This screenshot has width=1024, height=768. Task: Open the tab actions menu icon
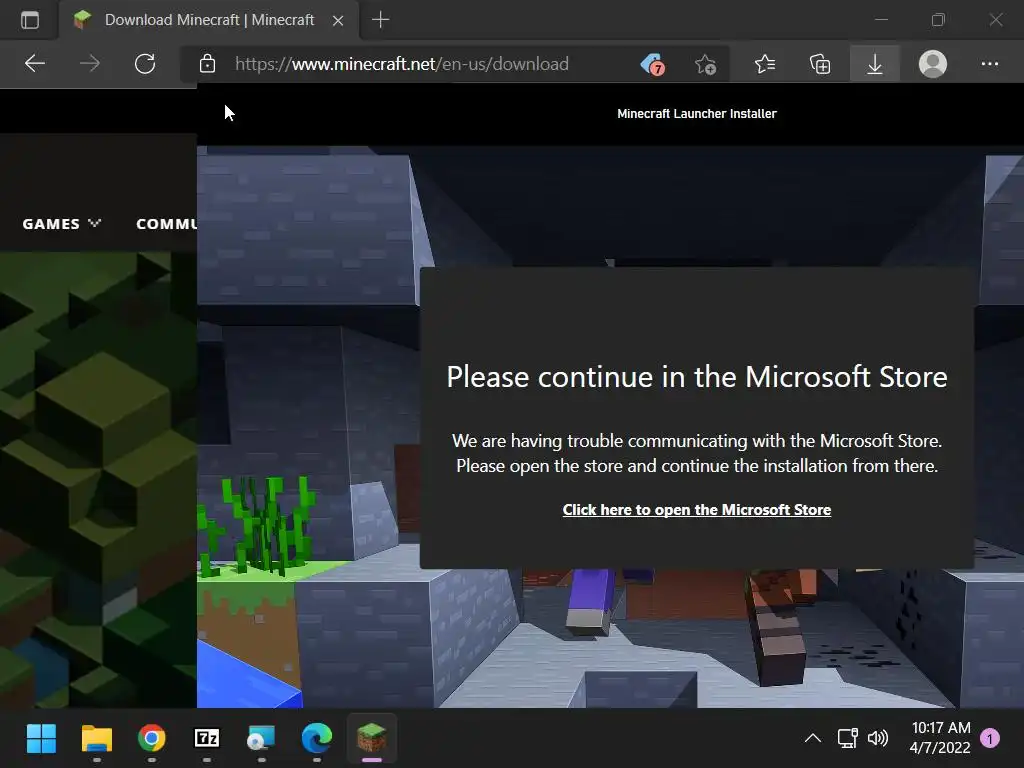[30, 20]
